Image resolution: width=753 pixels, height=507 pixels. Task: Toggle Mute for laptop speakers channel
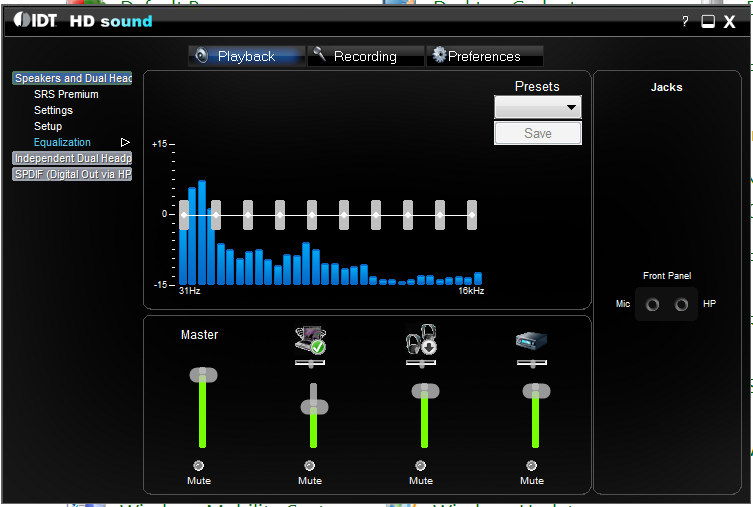[x=310, y=466]
